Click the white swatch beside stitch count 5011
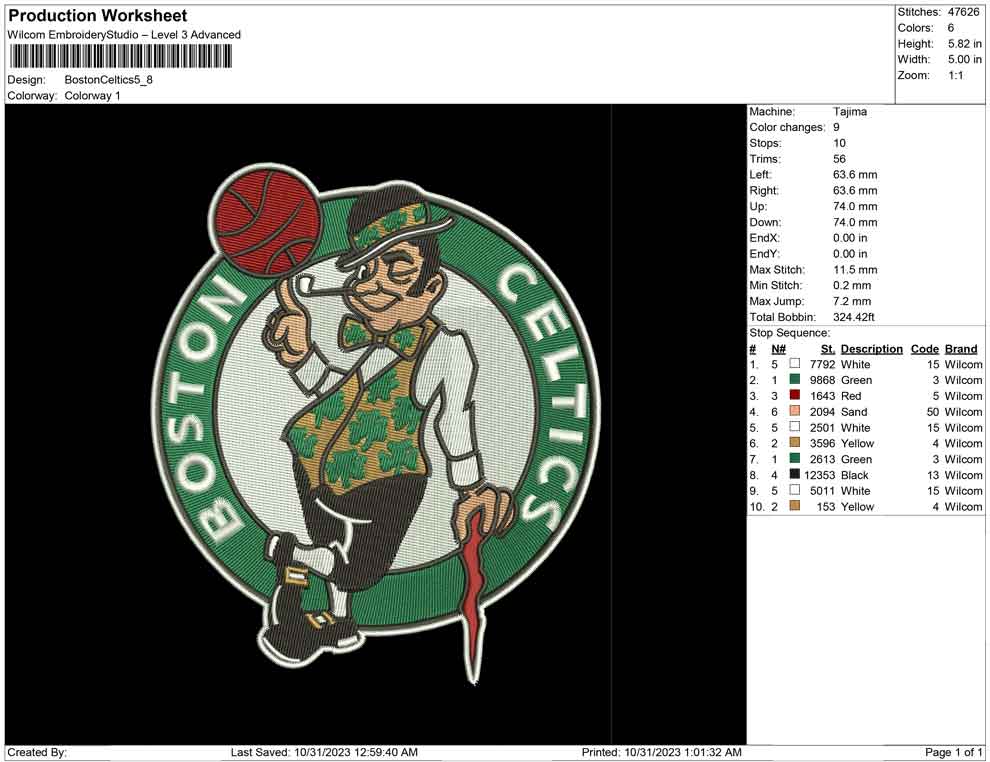 pos(795,490)
